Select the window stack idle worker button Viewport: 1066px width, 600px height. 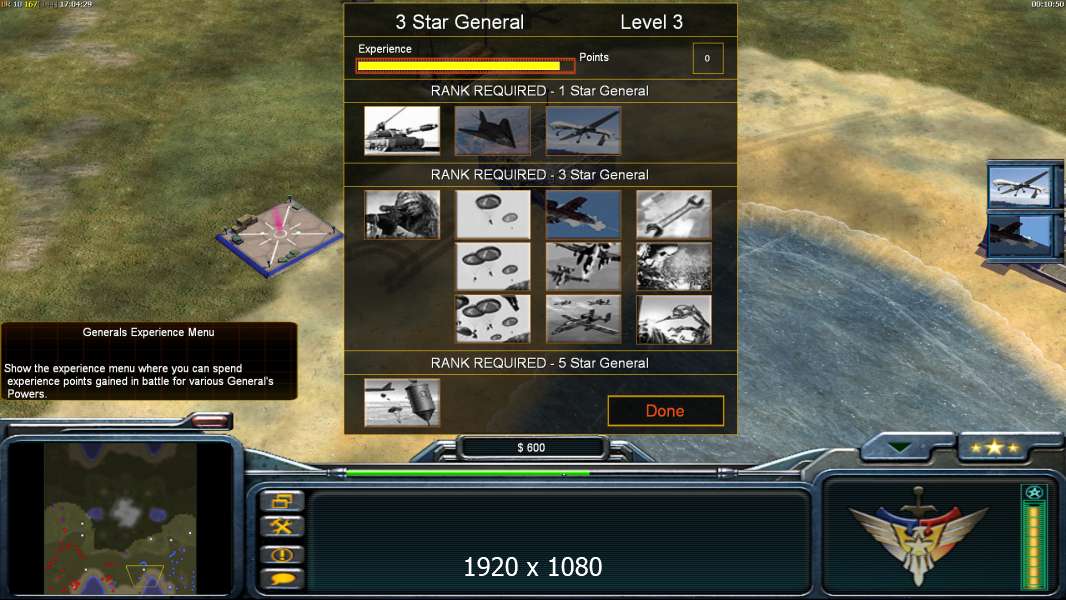pyautogui.click(x=282, y=501)
